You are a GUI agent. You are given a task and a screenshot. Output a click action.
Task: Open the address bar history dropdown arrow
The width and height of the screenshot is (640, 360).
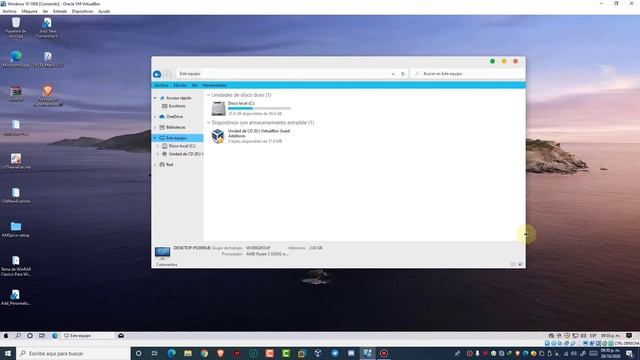[393, 74]
